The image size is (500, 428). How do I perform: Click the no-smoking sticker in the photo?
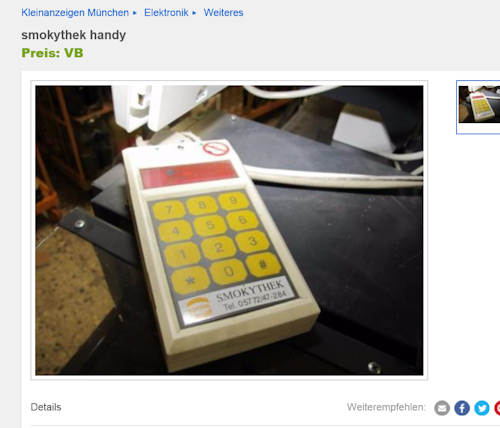(x=216, y=149)
